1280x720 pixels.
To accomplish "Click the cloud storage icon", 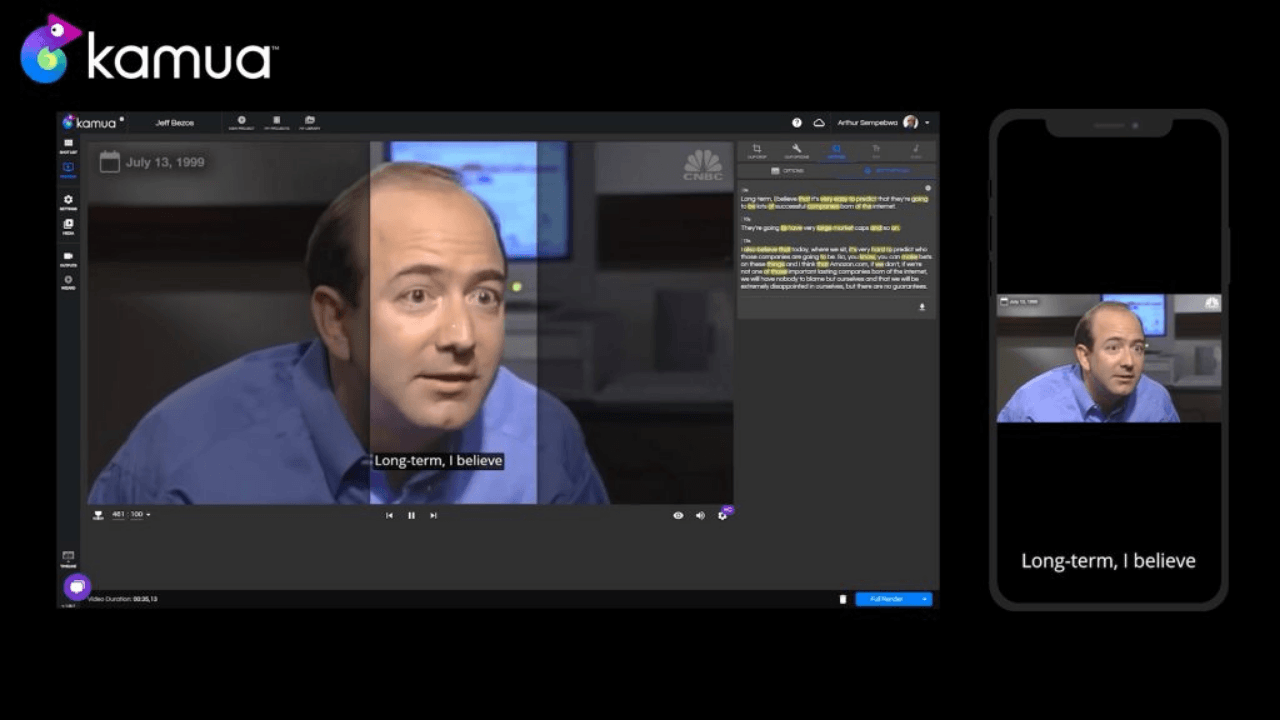I will [819, 123].
